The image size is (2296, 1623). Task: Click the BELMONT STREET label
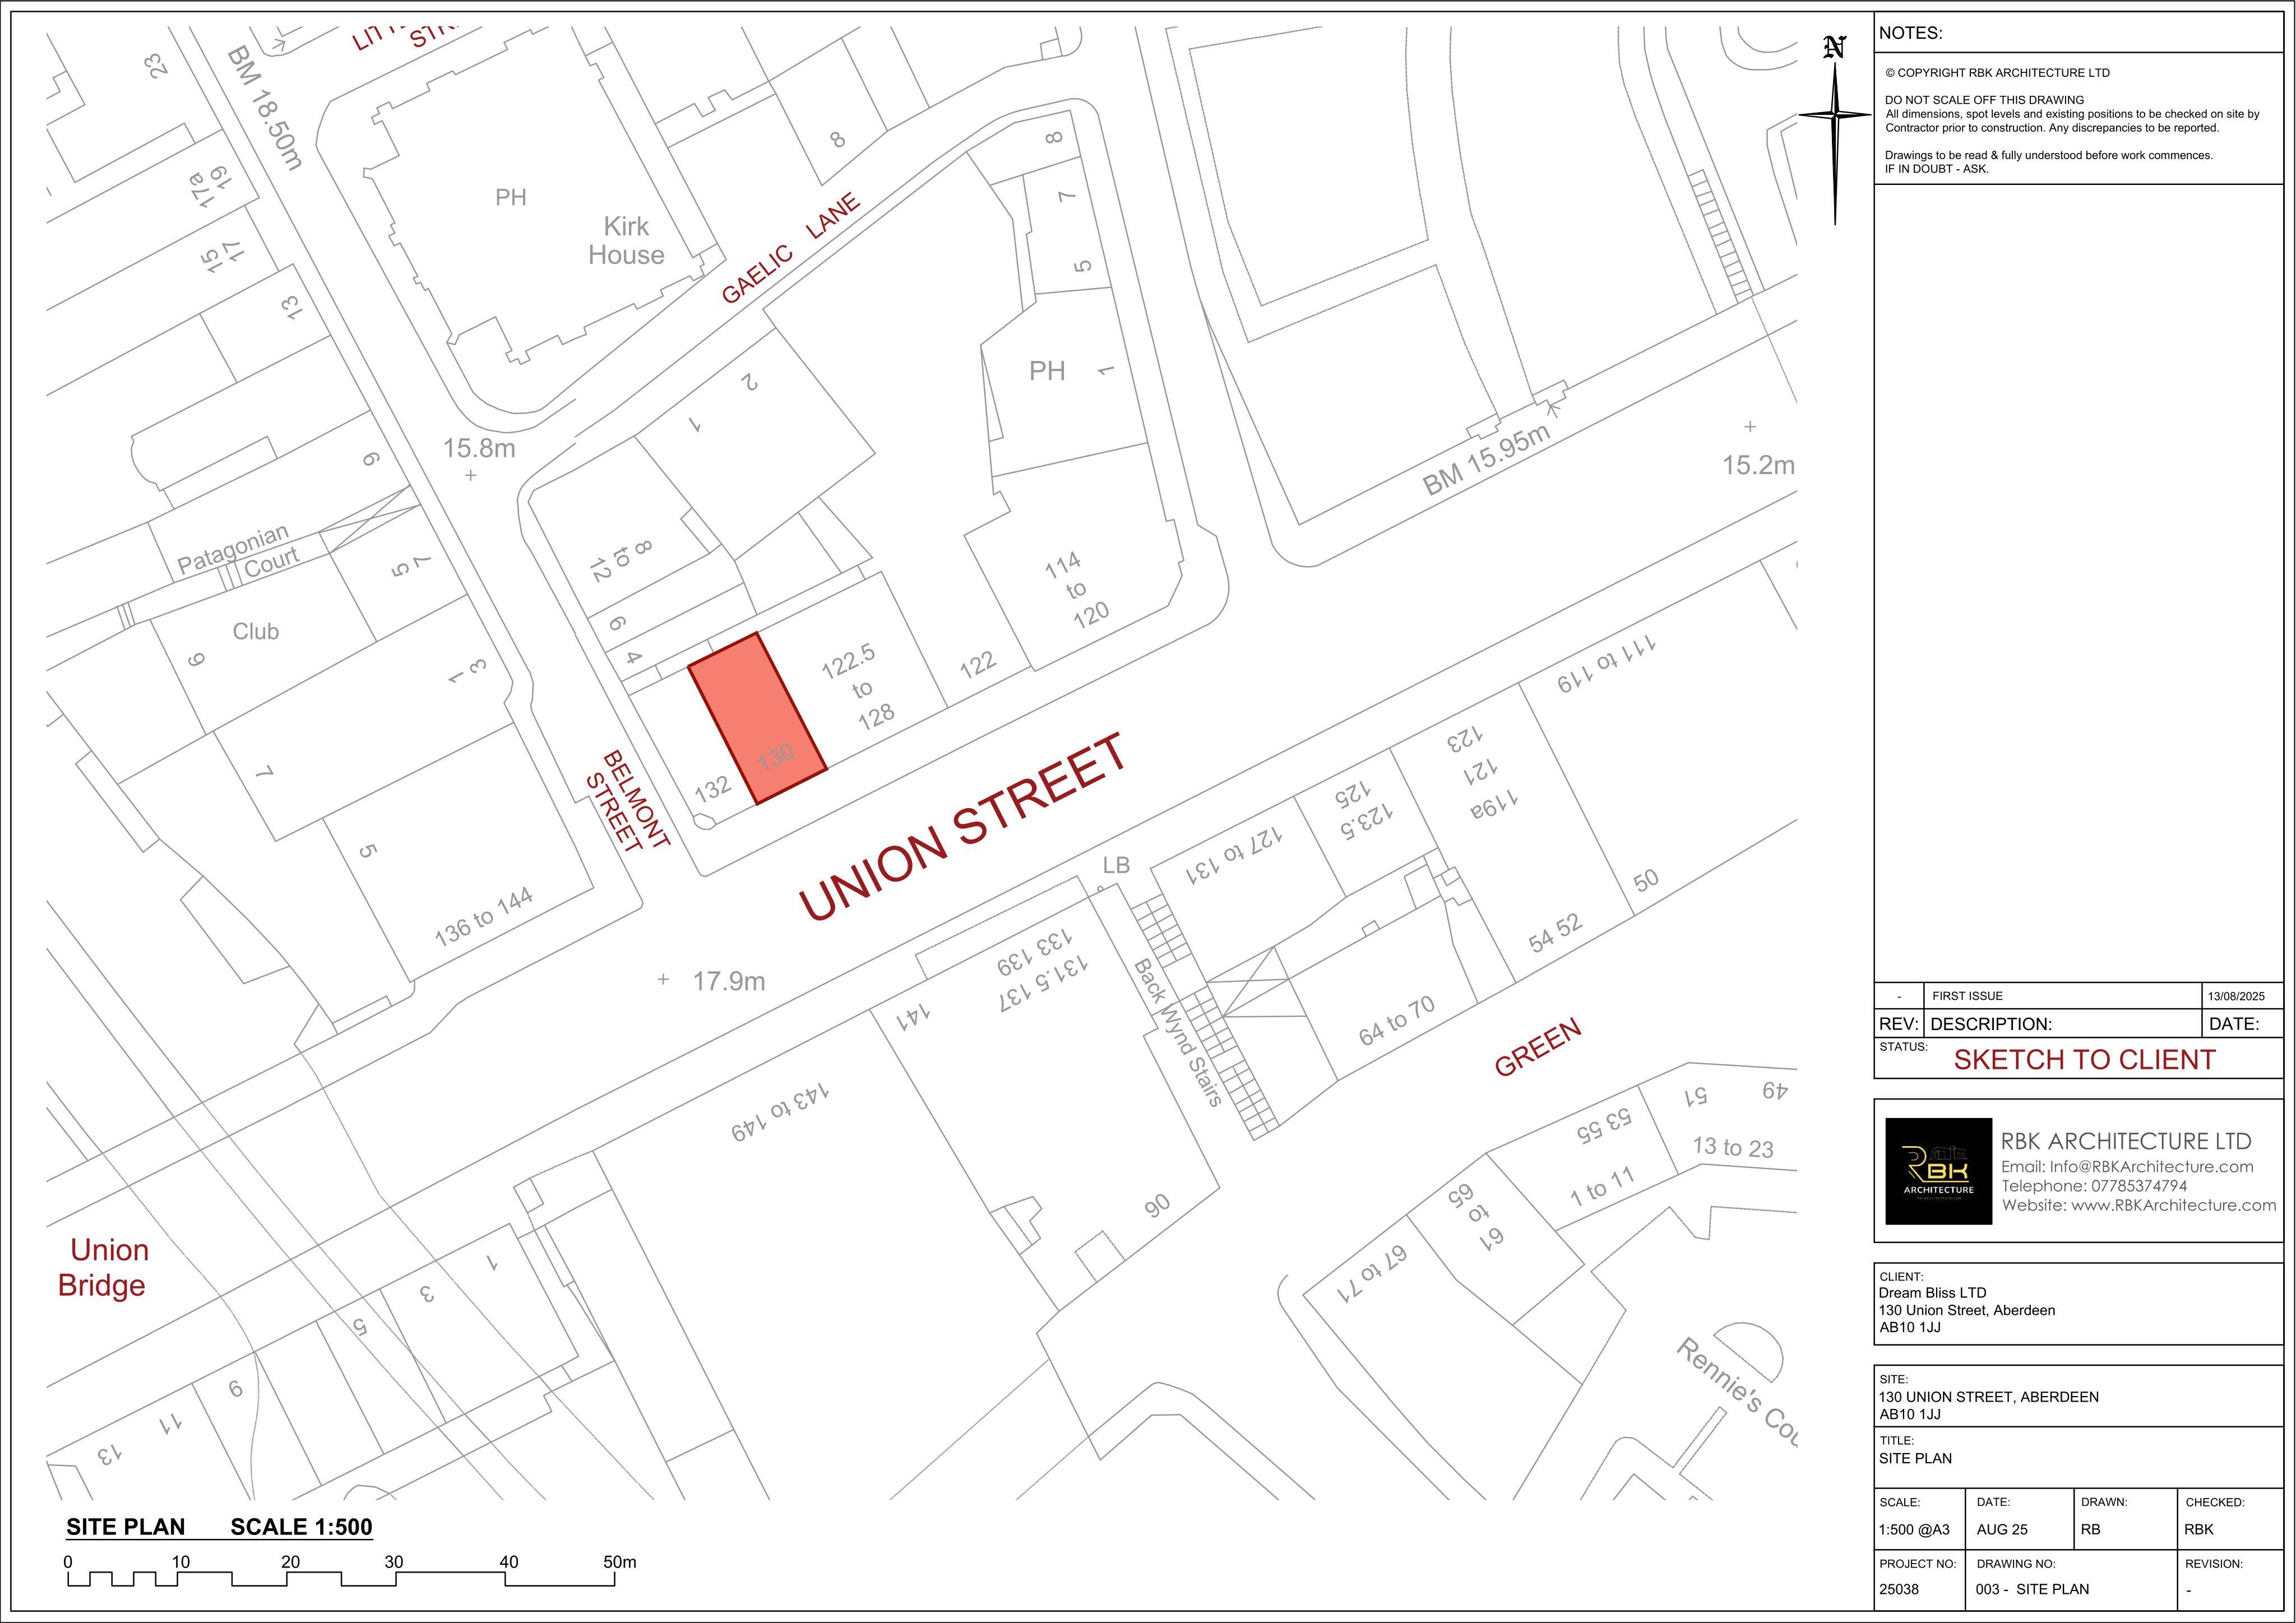point(627,801)
